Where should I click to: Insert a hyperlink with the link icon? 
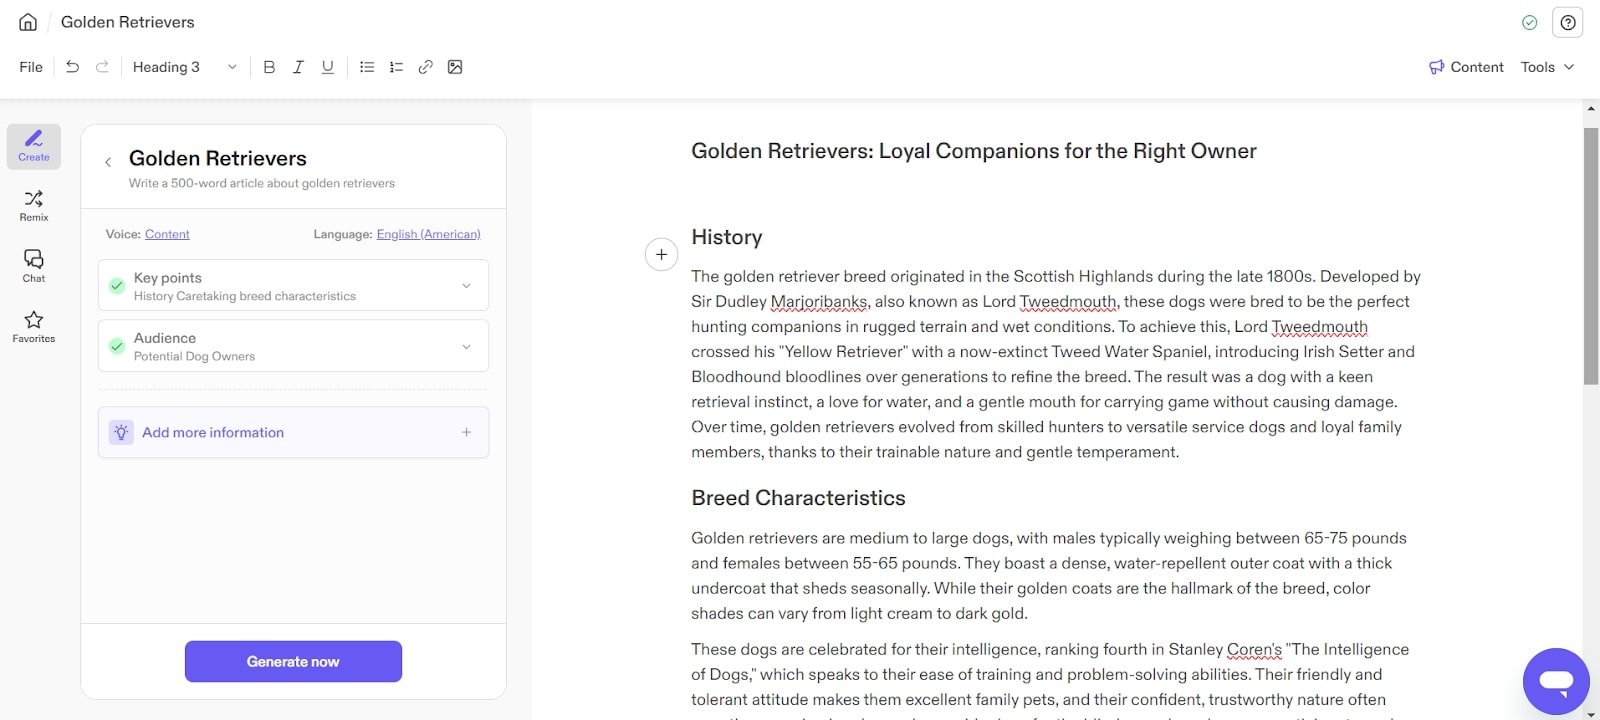425,67
